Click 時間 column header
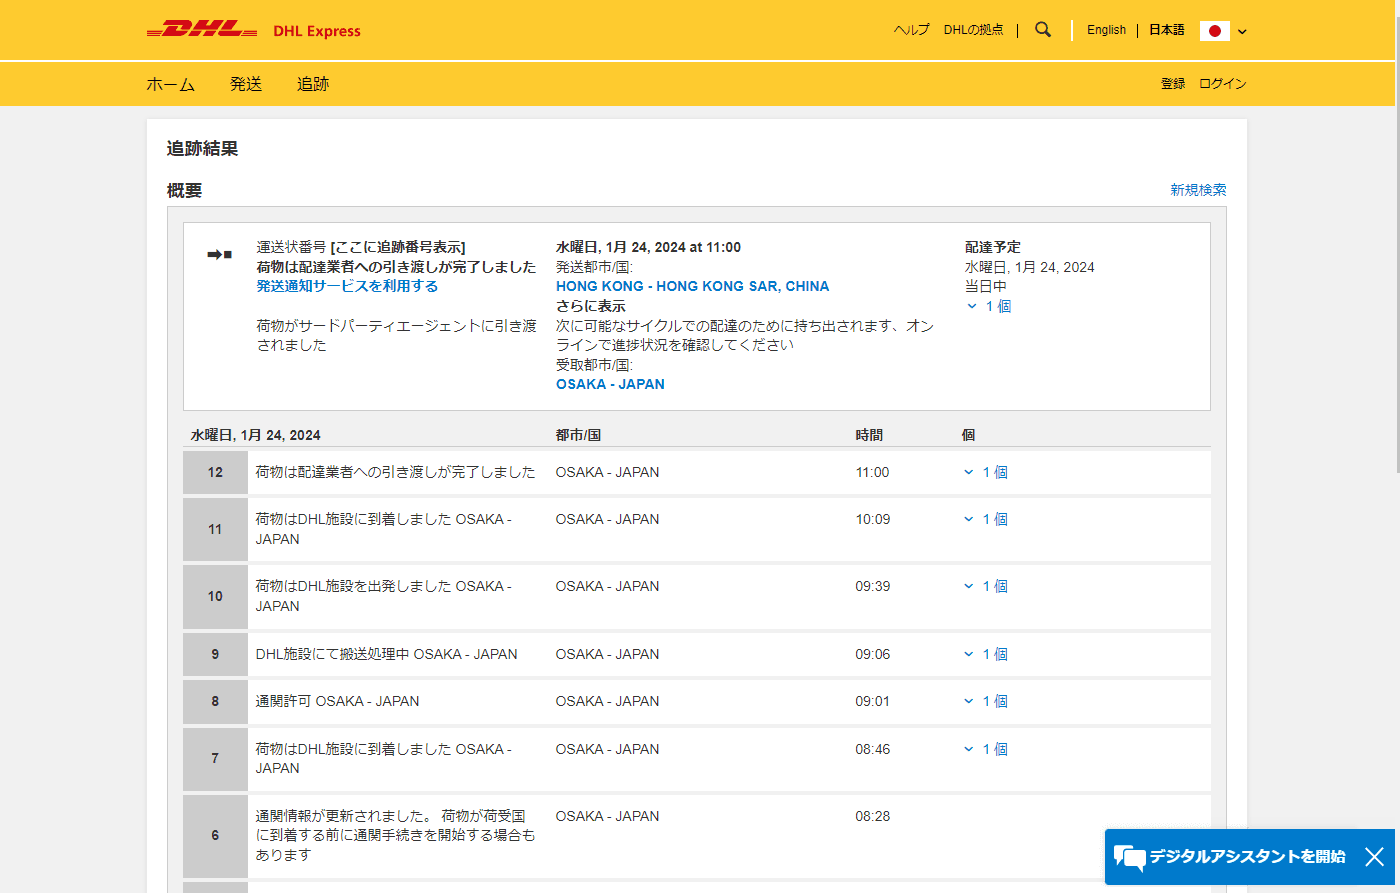 [x=869, y=435]
